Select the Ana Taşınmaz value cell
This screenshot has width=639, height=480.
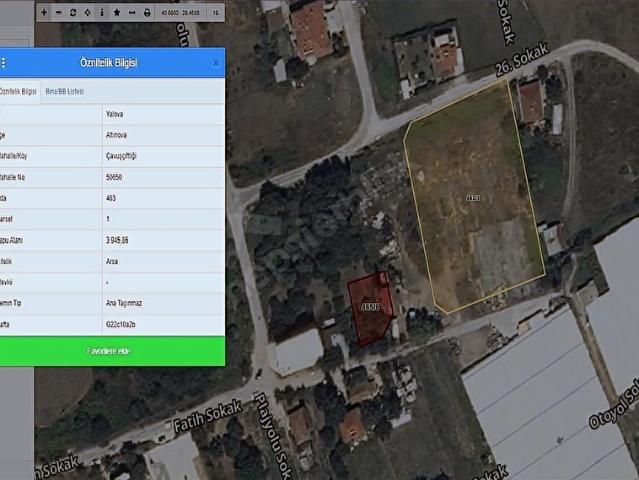[163, 303]
